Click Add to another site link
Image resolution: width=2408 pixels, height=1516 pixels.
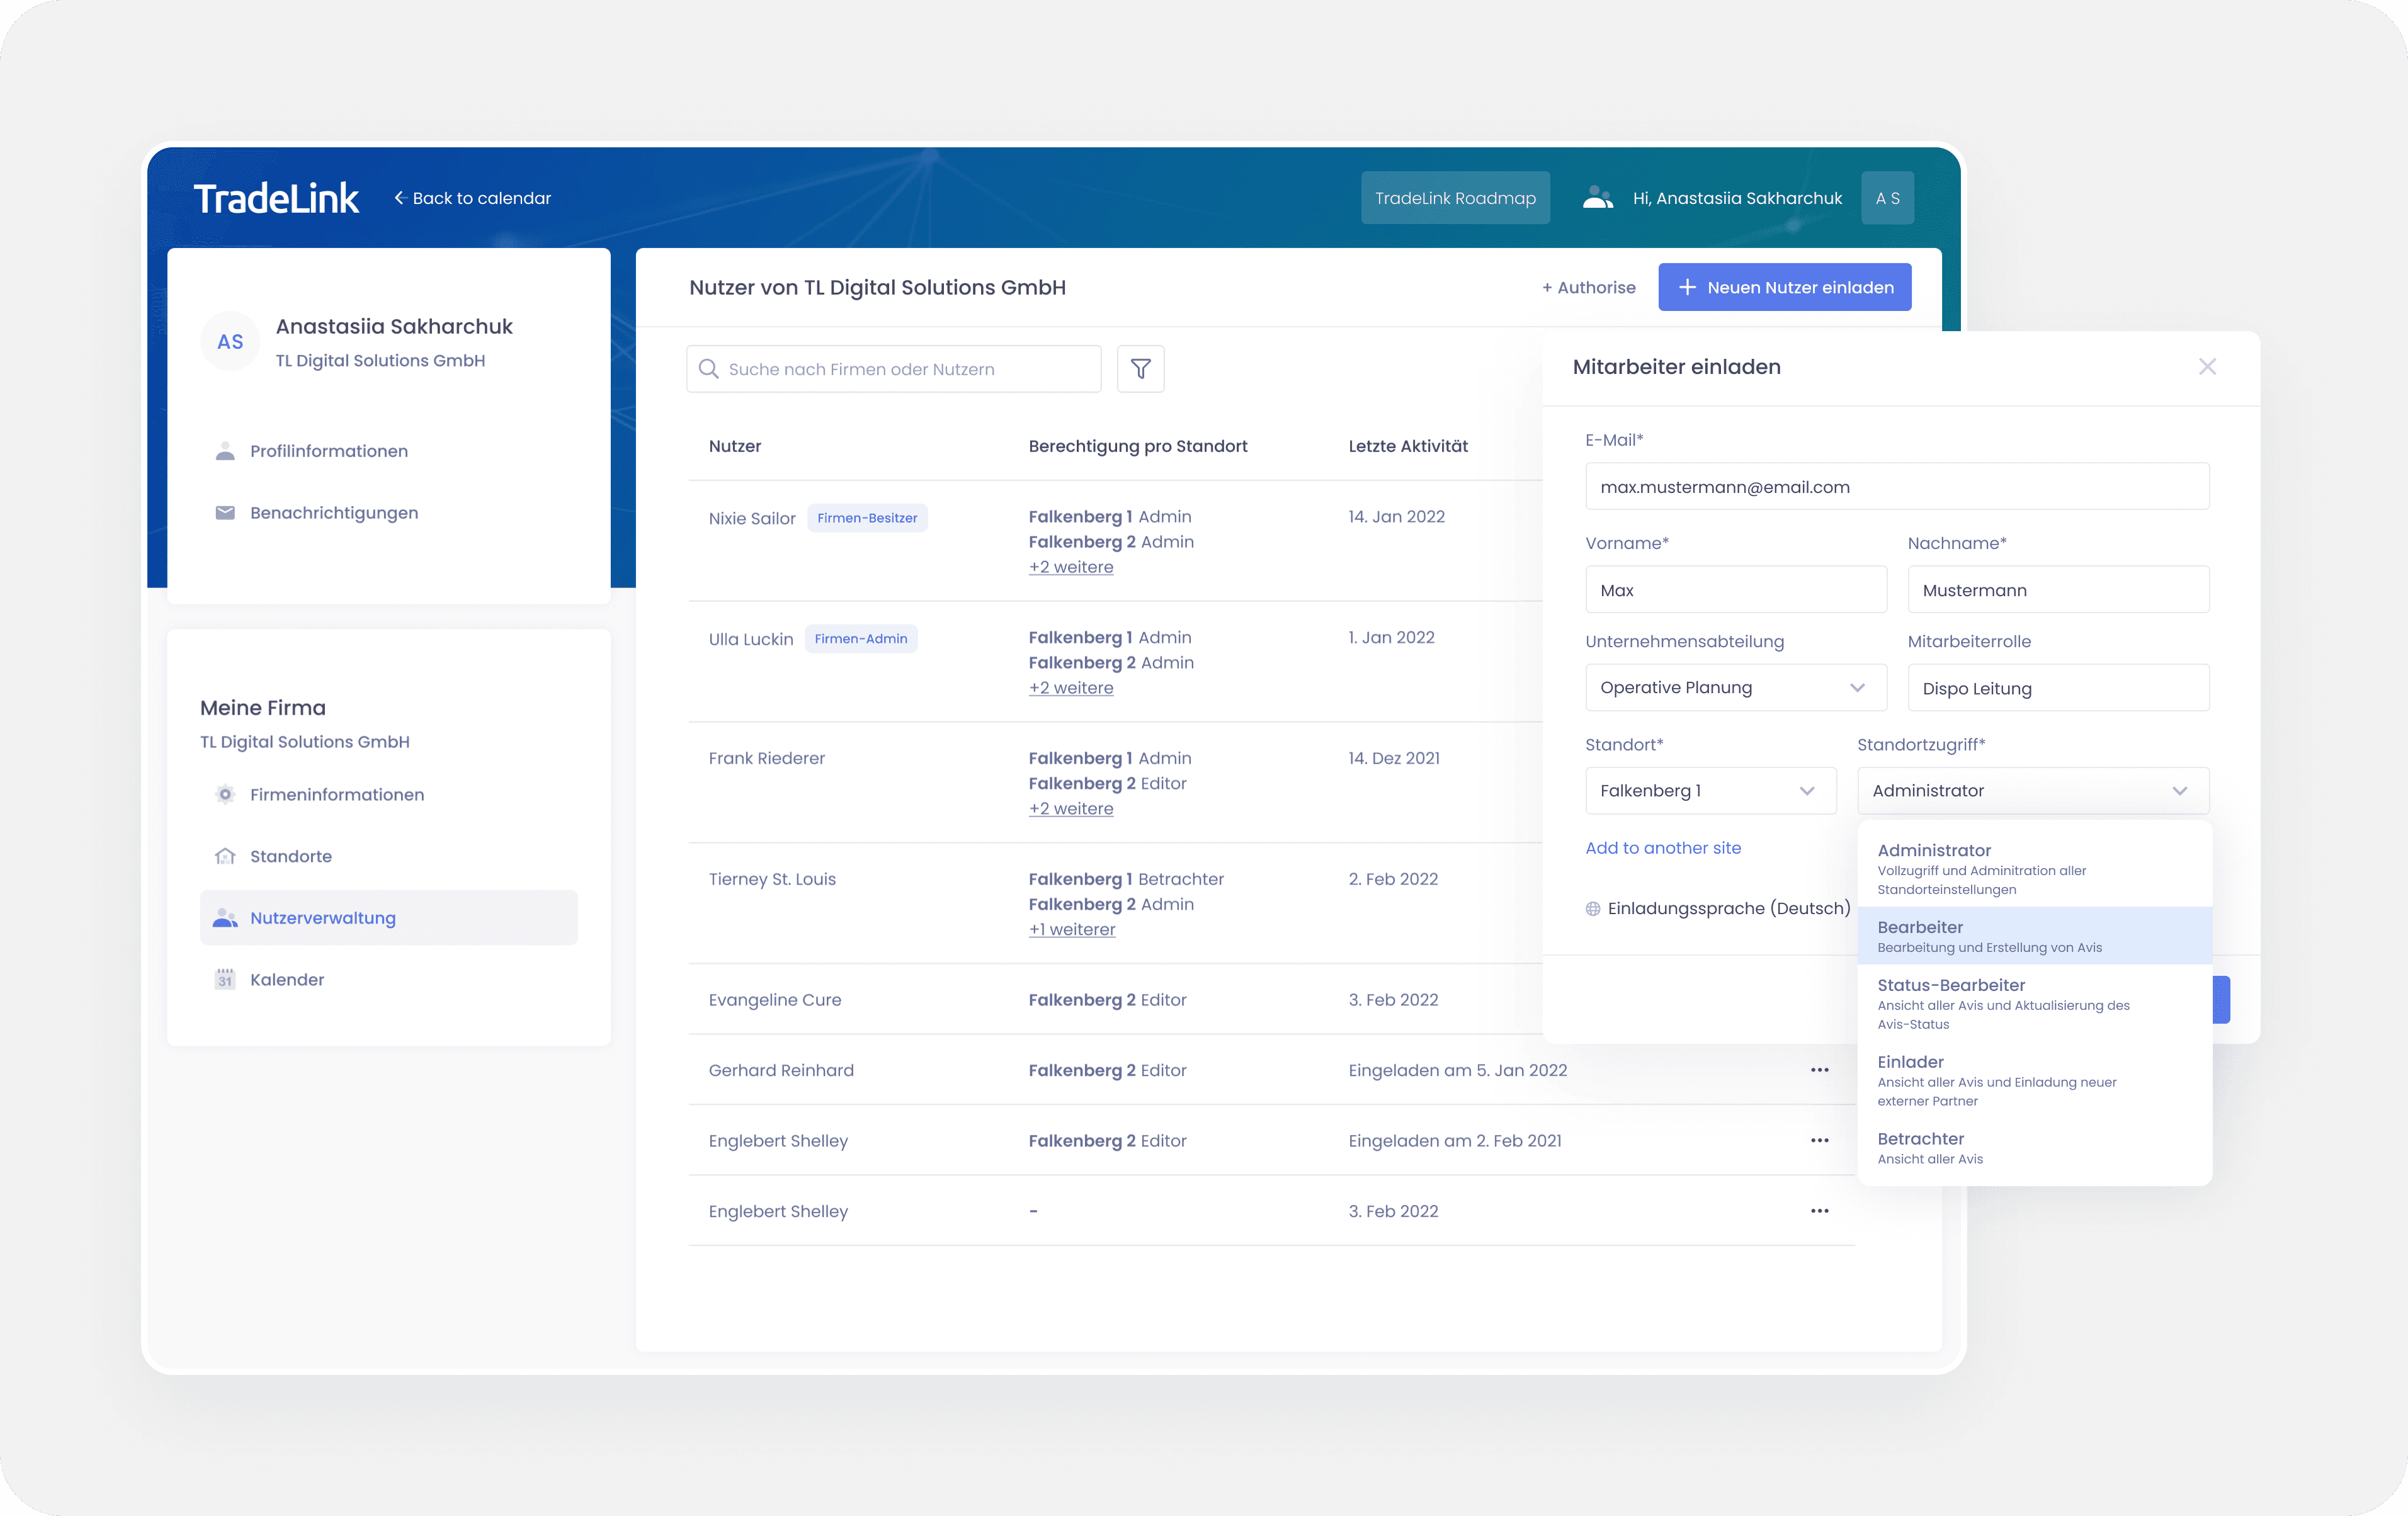point(1663,848)
